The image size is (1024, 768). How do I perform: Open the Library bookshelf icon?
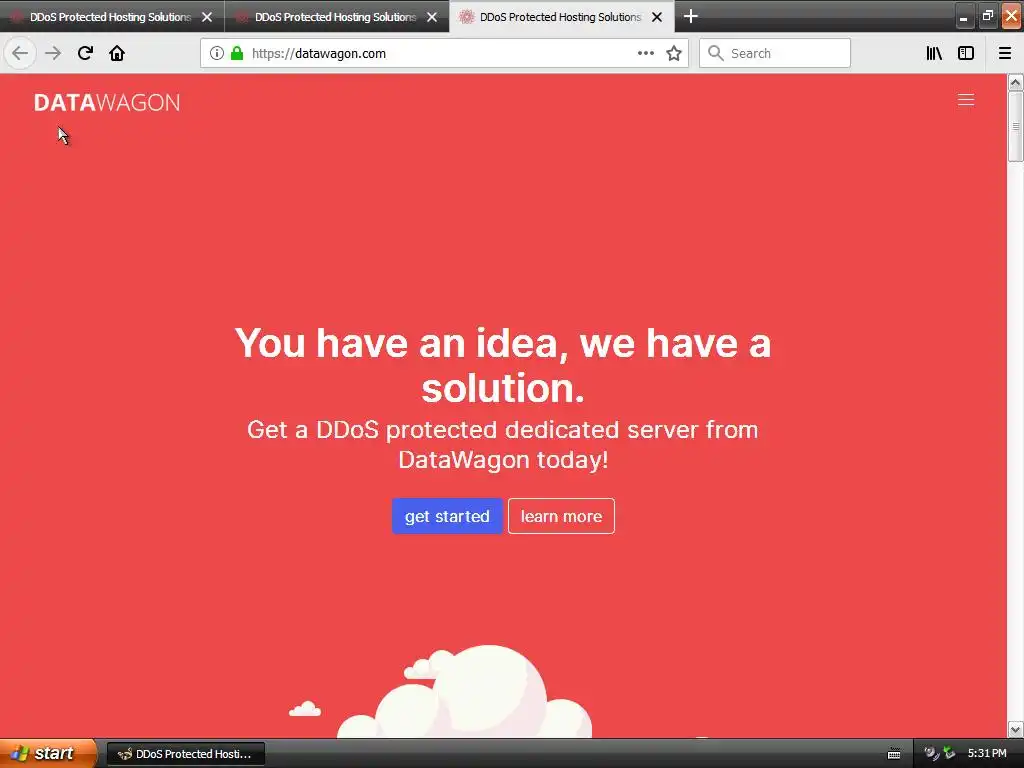(x=934, y=54)
